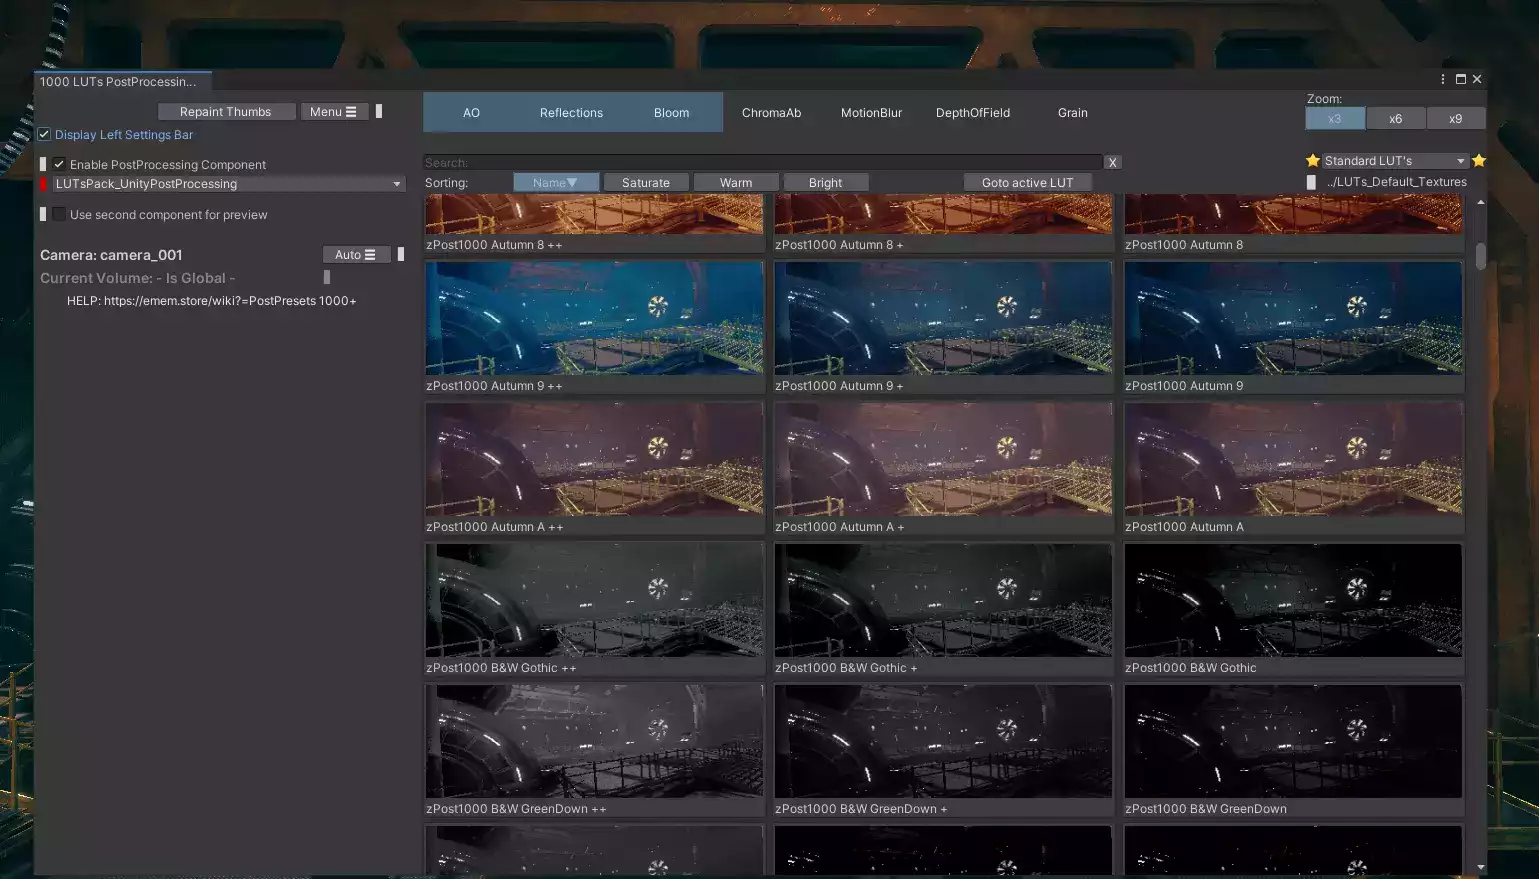The height and width of the screenshot is (879, 1539).
Task: Toggle the AO effect
Action: 472,113
